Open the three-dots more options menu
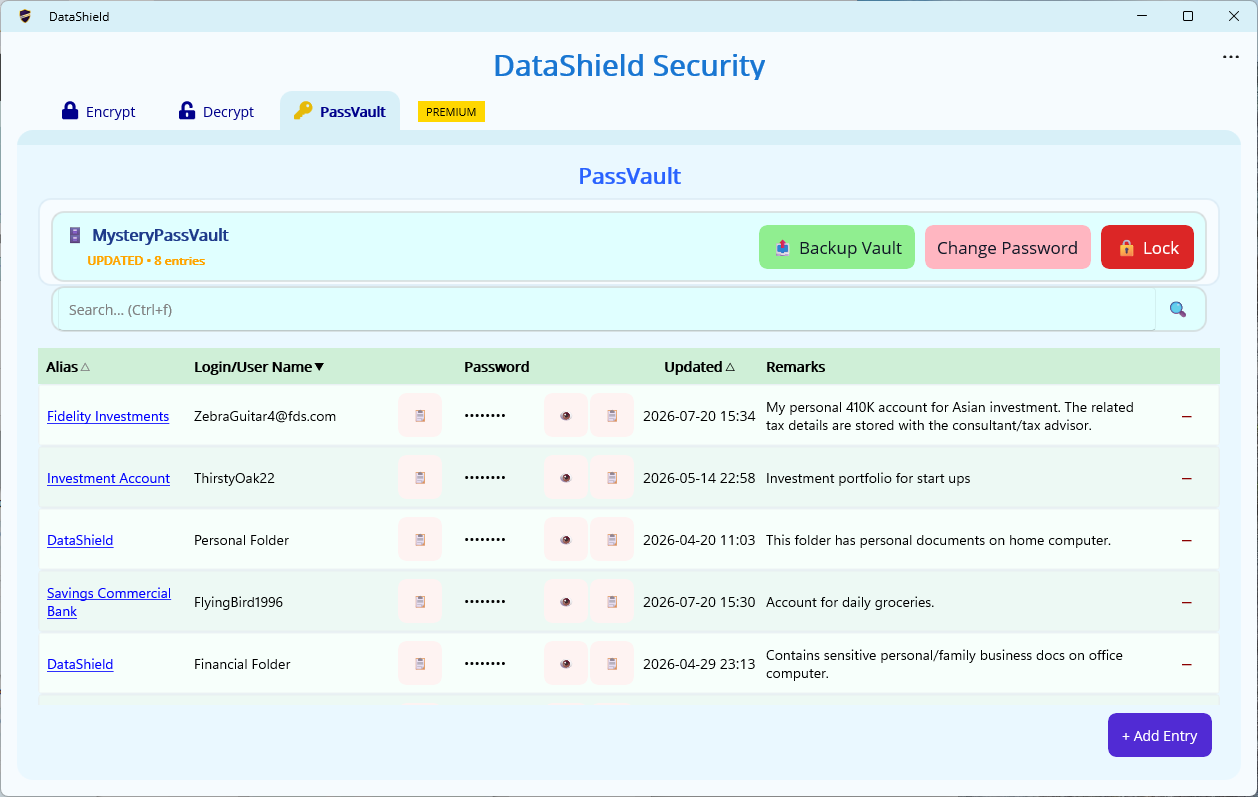The image size is (1258, 797). pos(1231,57)
